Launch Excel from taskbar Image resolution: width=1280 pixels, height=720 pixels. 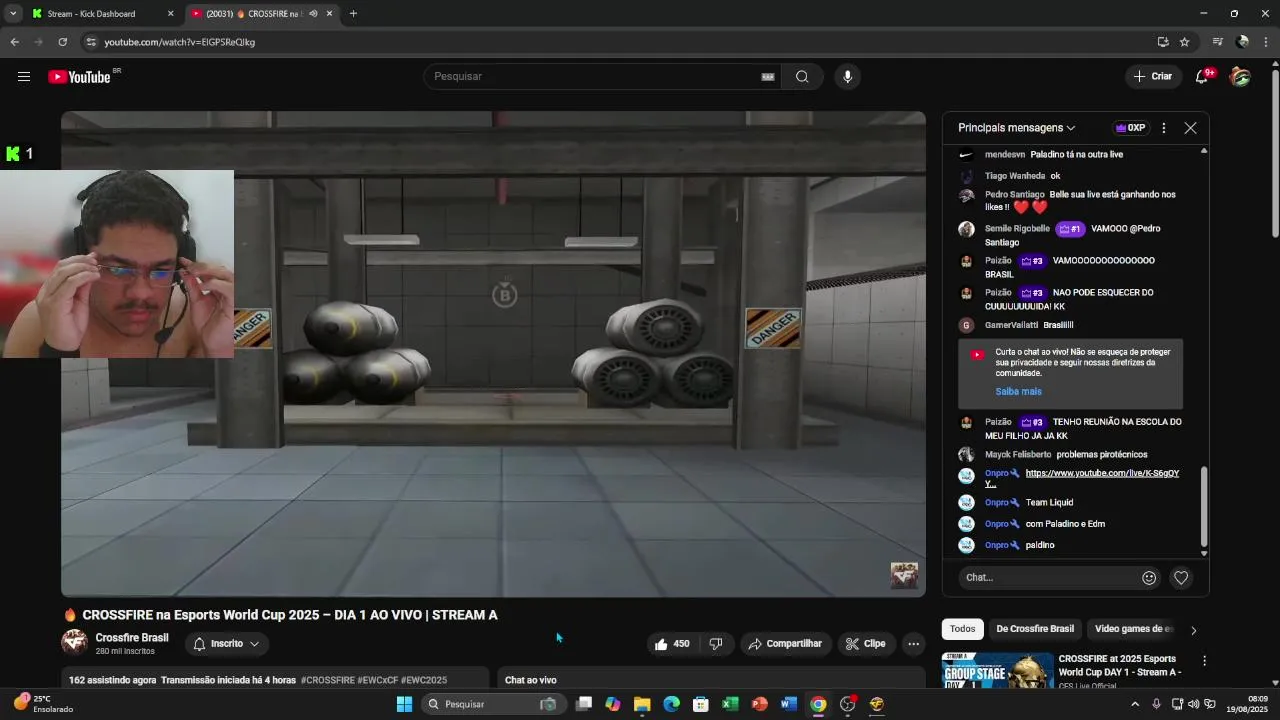(730, 704)
